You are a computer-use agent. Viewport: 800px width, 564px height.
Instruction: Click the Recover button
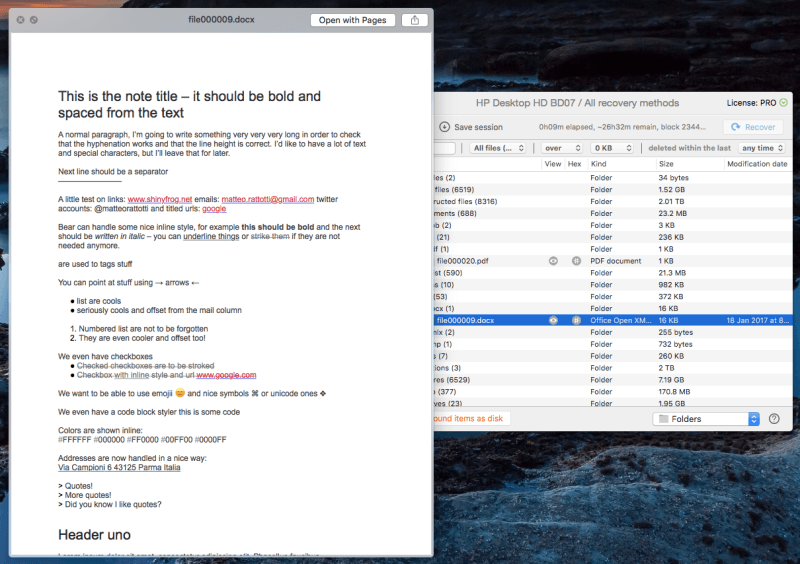click(x=753, y=127)
